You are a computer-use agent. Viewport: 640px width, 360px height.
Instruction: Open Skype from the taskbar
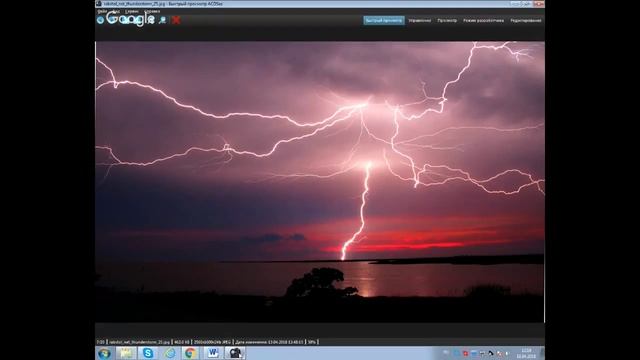[148, 353]
